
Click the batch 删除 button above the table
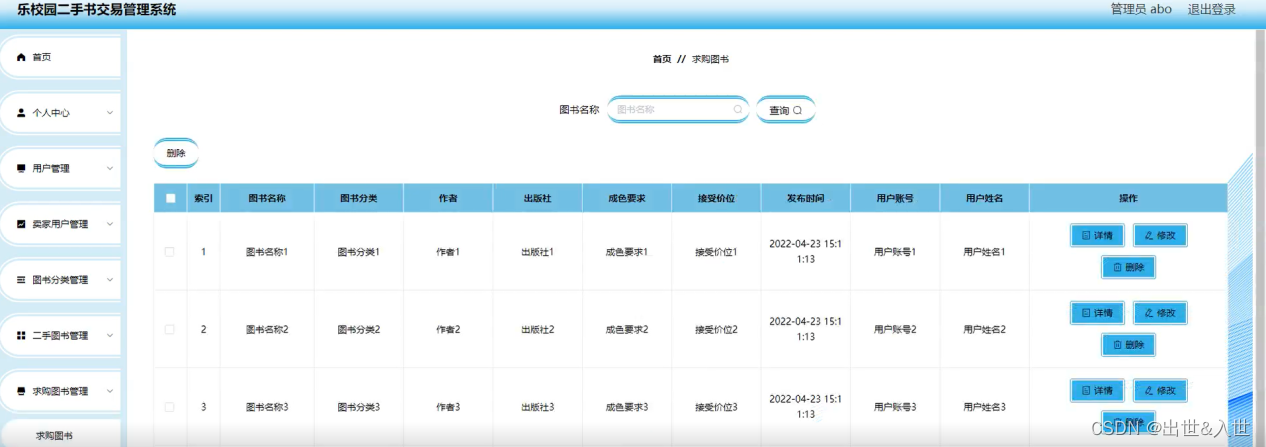176,153
